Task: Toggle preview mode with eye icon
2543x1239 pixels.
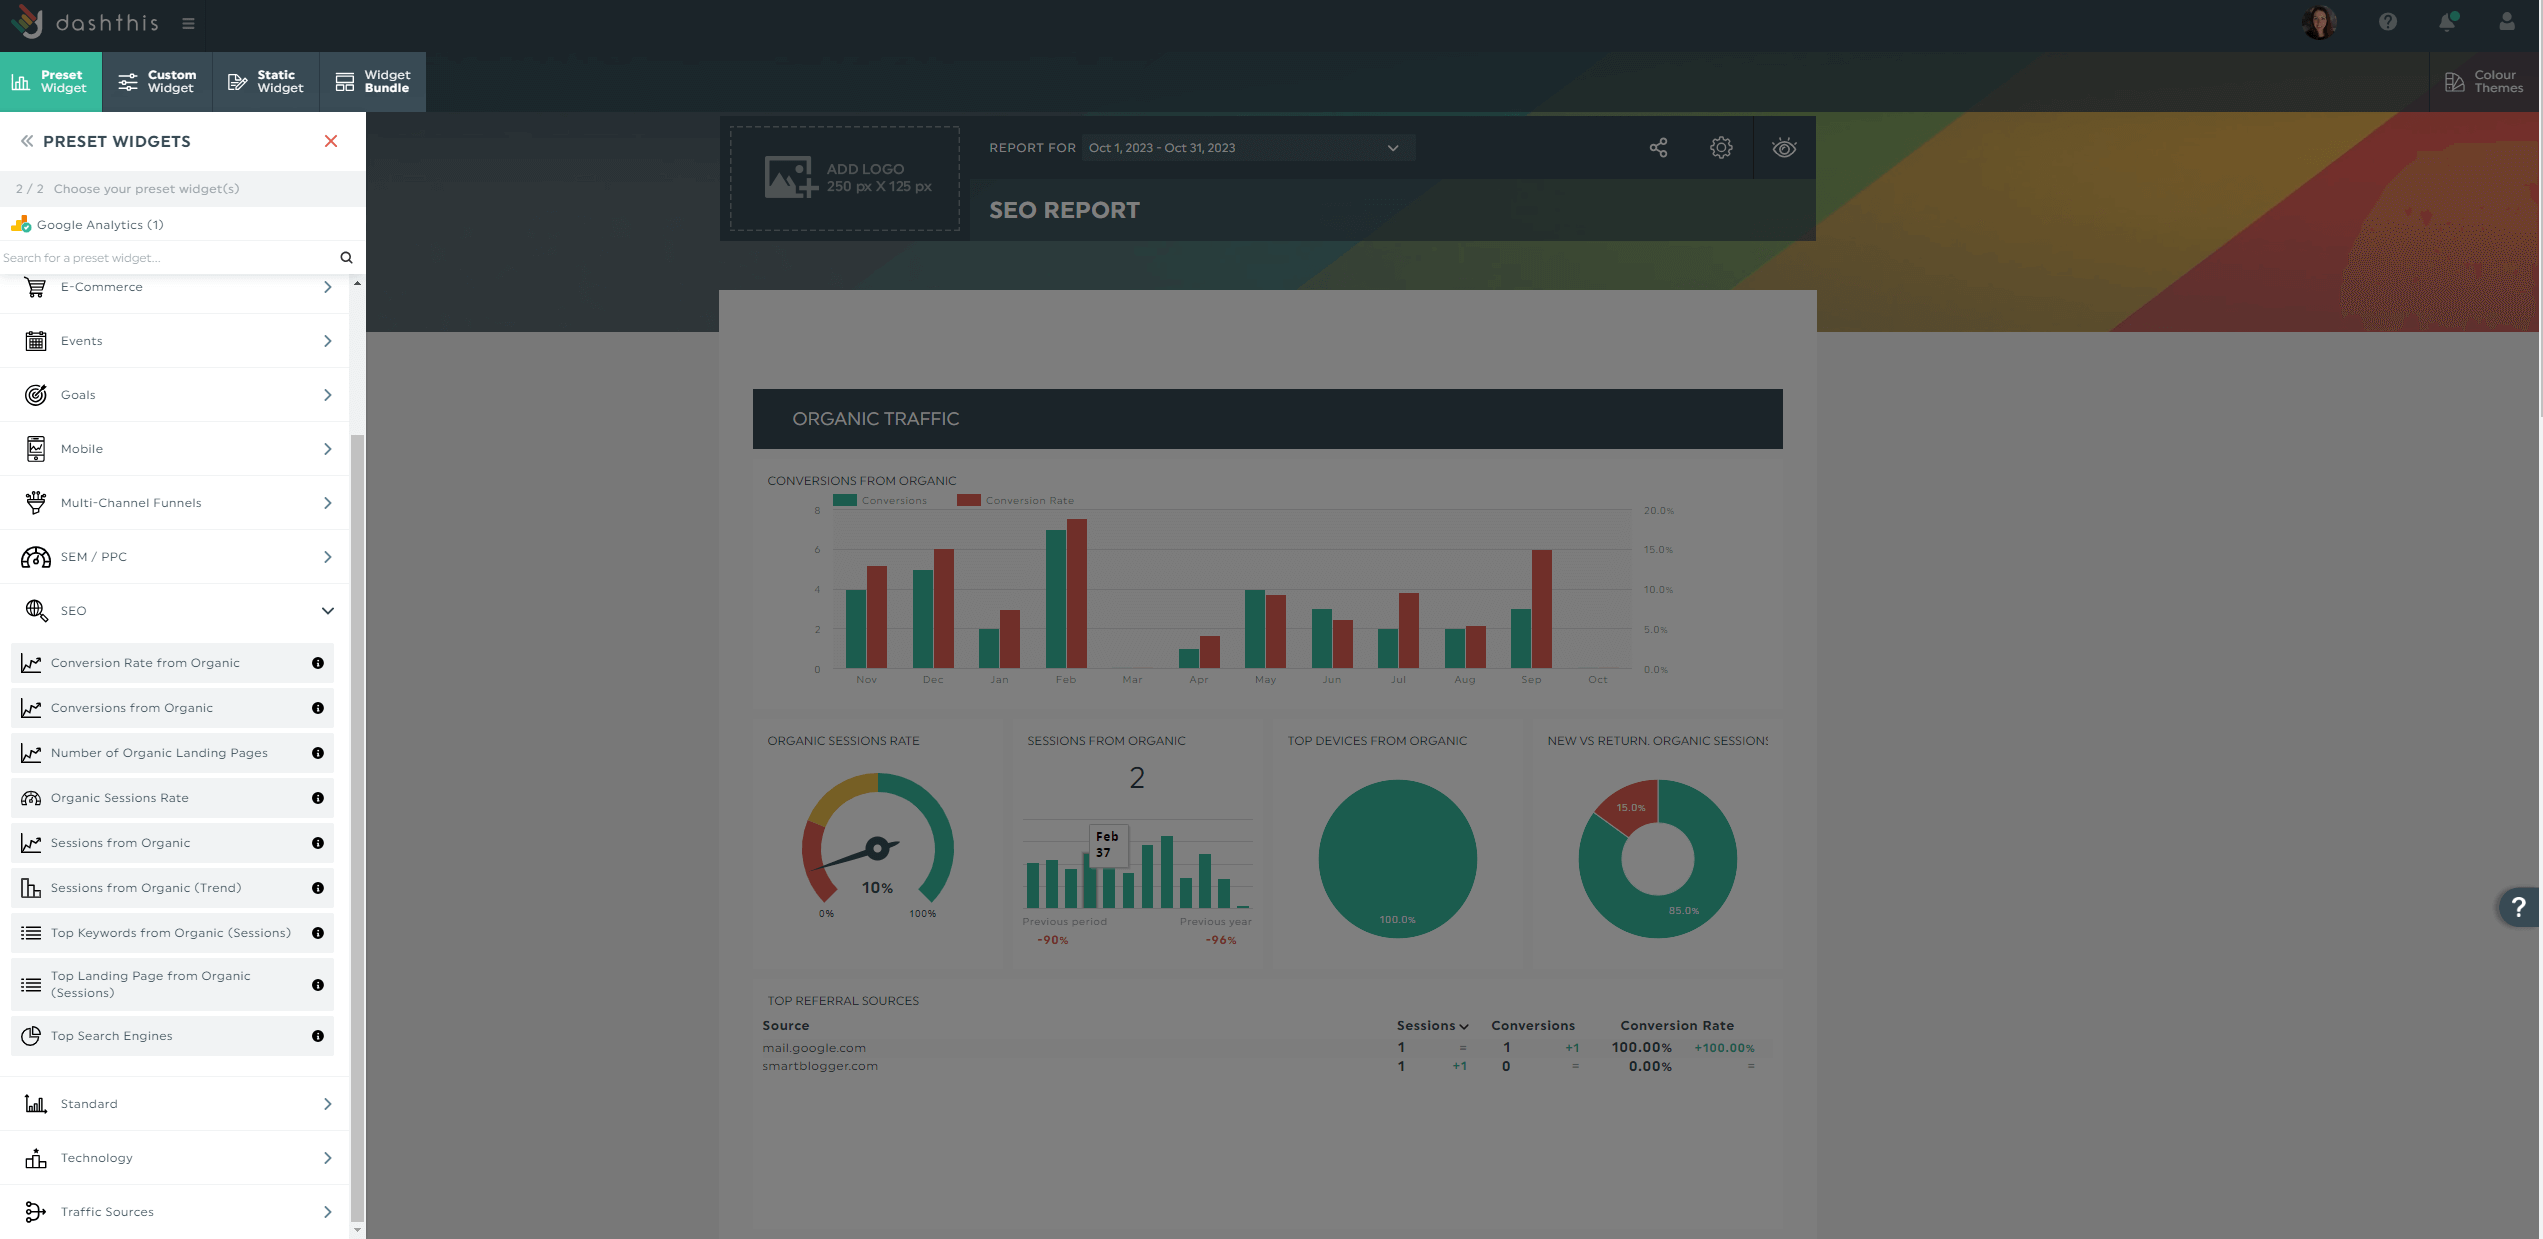Action: 1784,148
